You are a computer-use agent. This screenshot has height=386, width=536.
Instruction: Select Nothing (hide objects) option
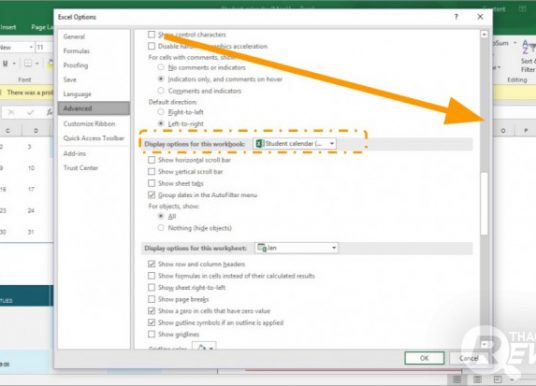coord(161,228)
